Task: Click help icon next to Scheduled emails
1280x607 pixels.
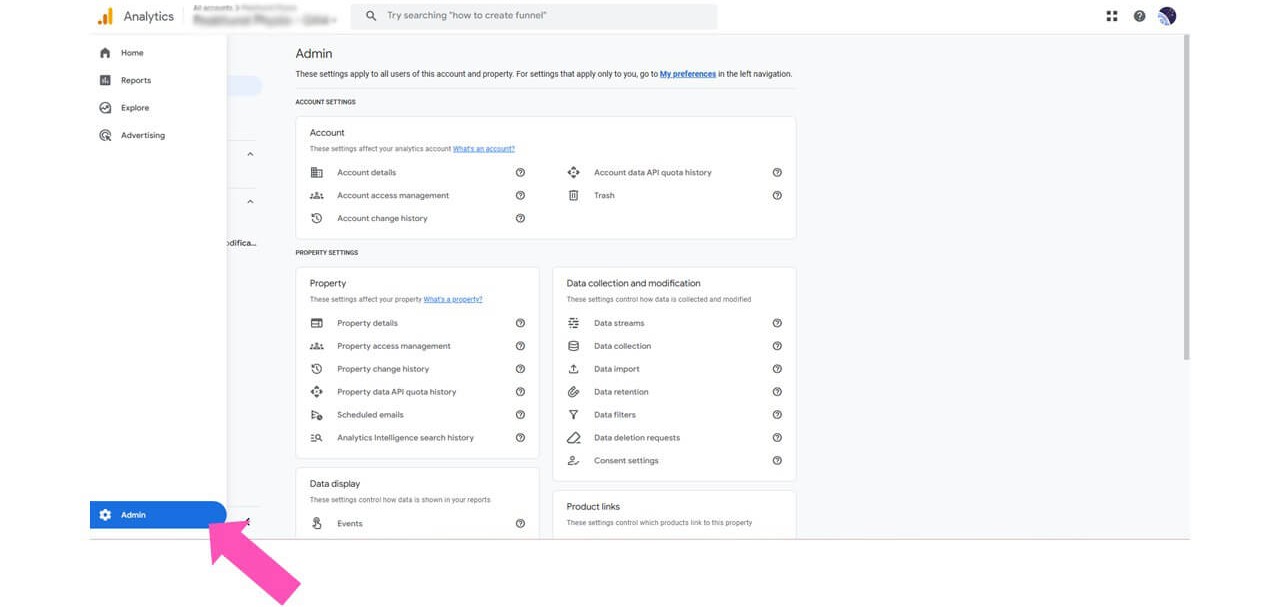Action: pyautogui.click(x=520, y=415)
